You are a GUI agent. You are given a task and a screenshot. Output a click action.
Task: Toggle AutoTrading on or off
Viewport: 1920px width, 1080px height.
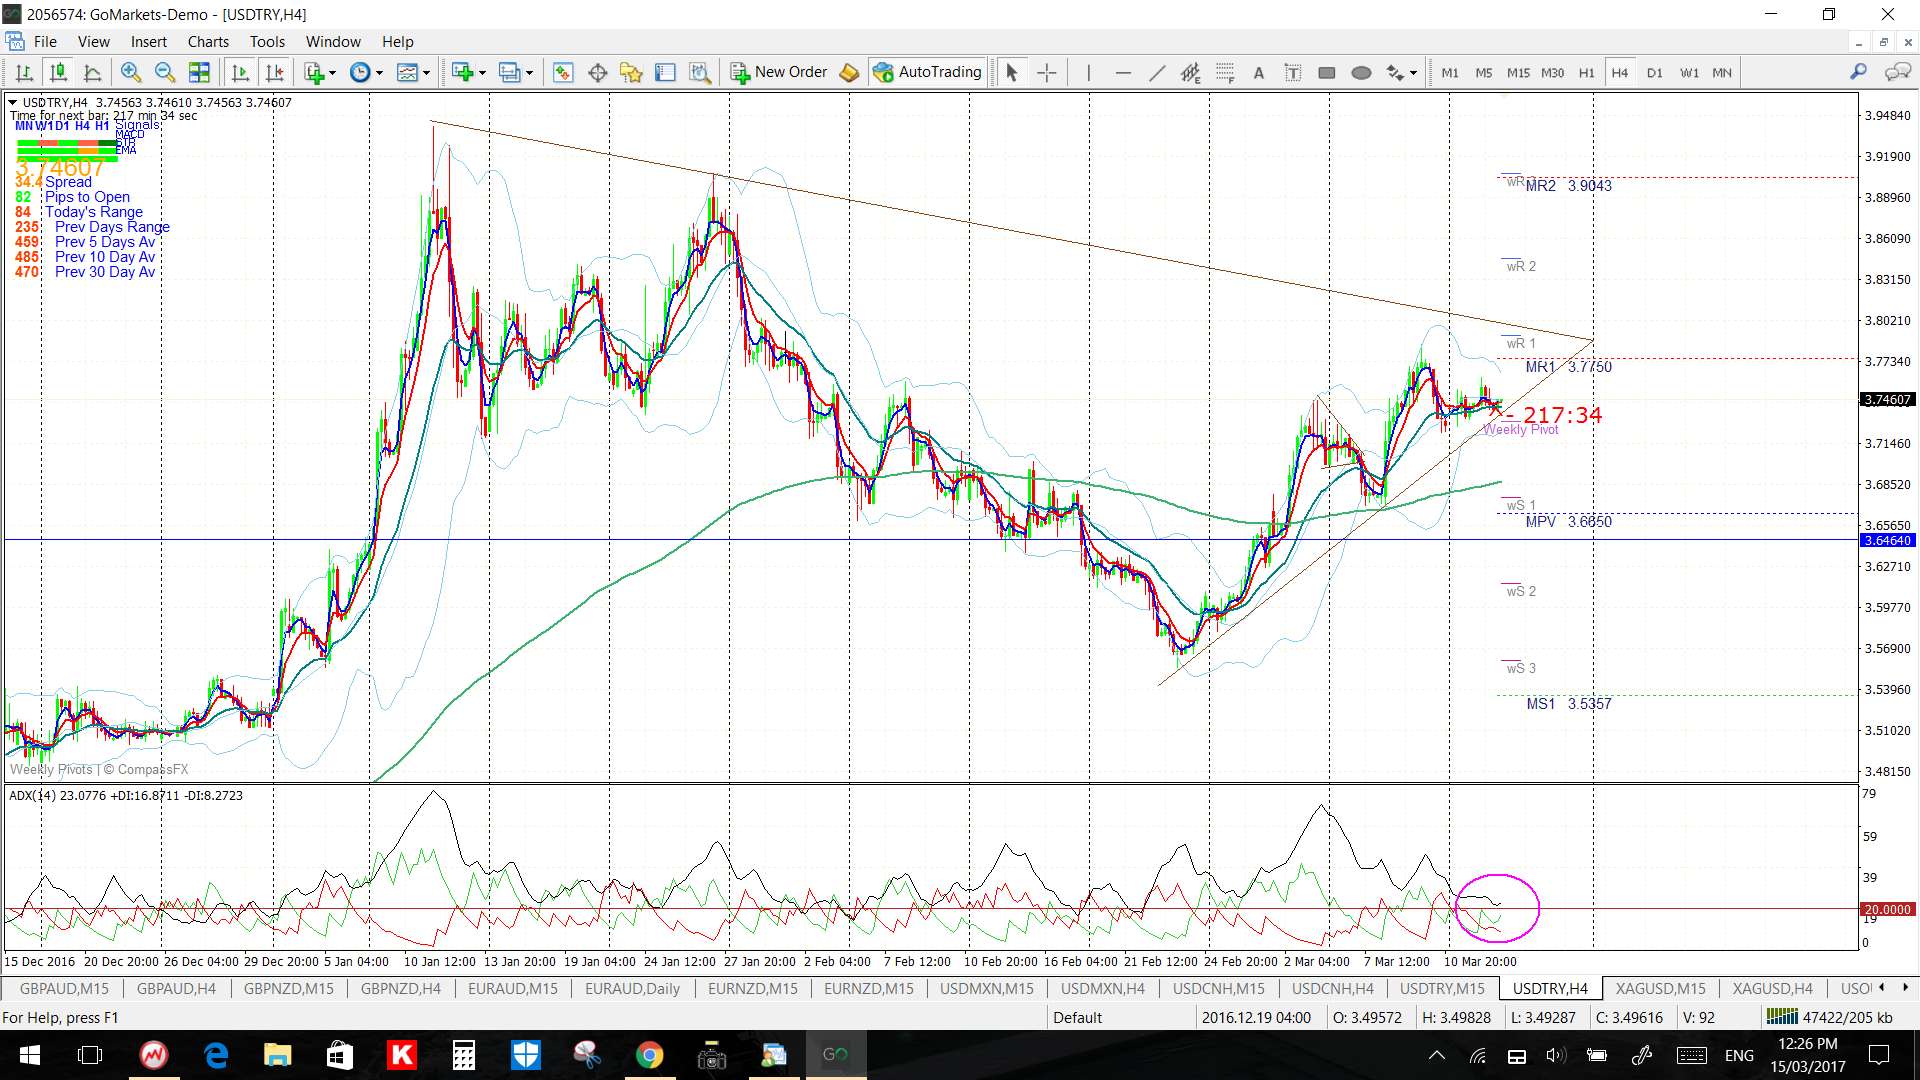[927, 72]
